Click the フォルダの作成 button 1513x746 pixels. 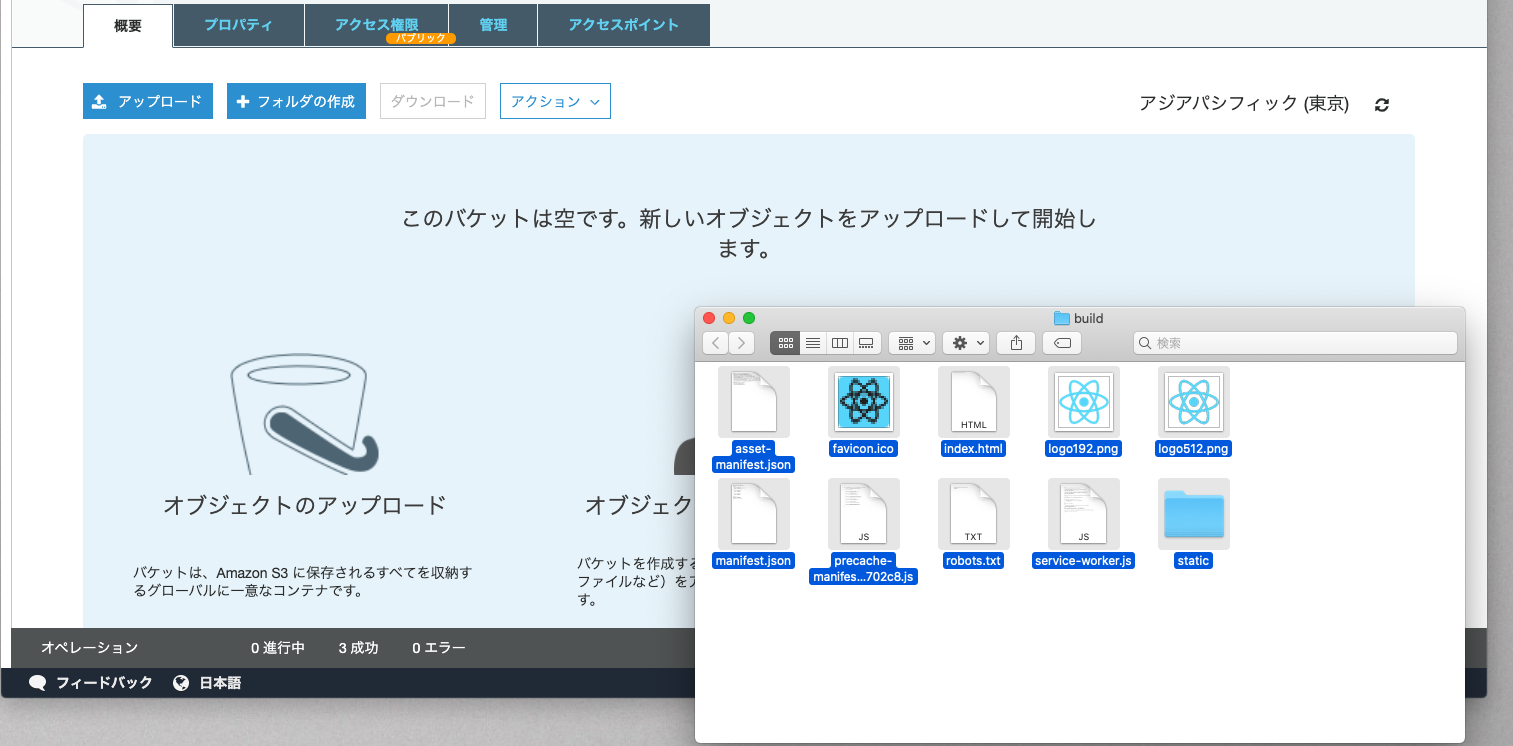296,101
